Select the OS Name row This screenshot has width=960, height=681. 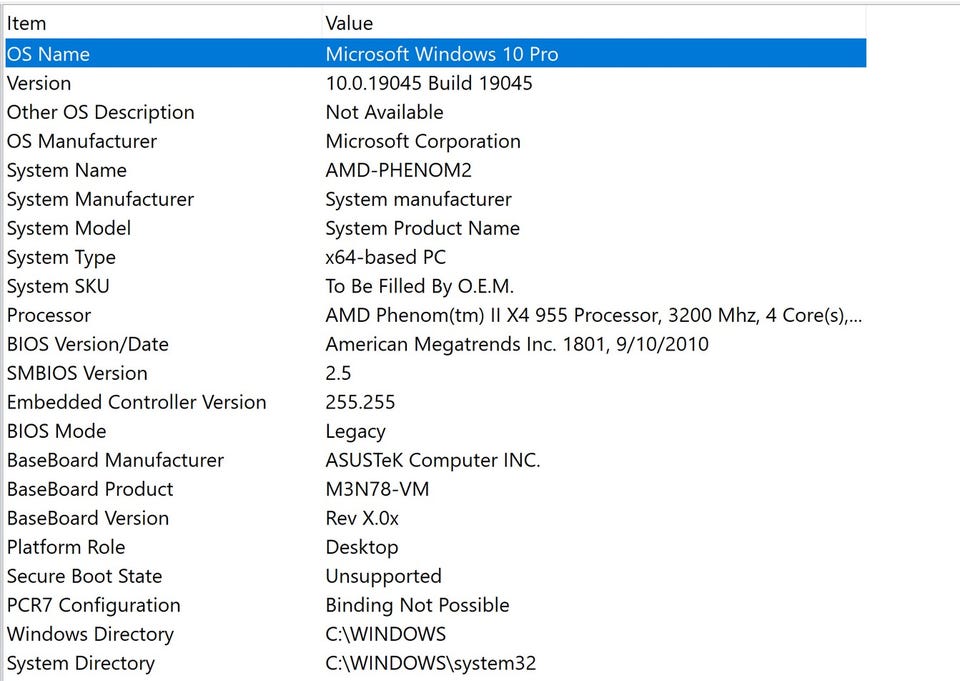[48, 54]
